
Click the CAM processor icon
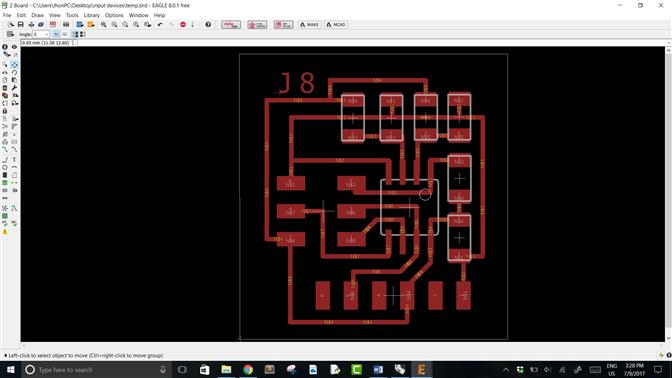point(41,24)
